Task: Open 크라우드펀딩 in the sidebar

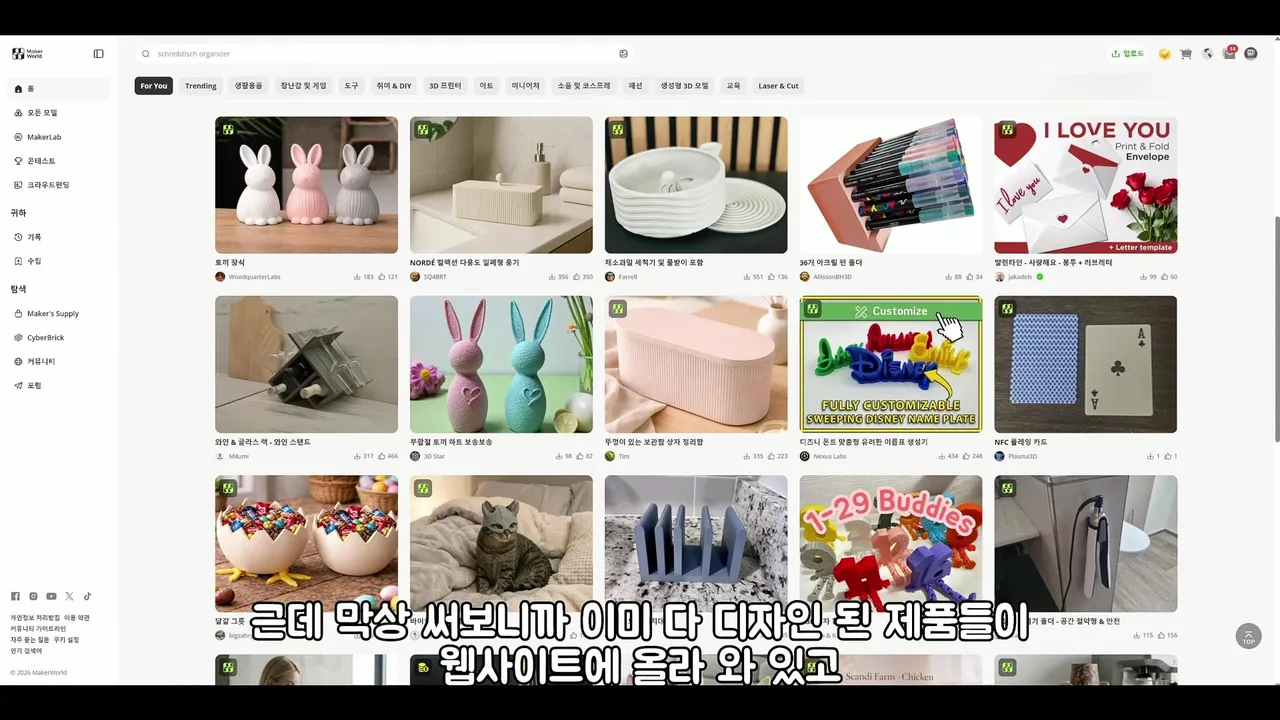Action: 60,185
